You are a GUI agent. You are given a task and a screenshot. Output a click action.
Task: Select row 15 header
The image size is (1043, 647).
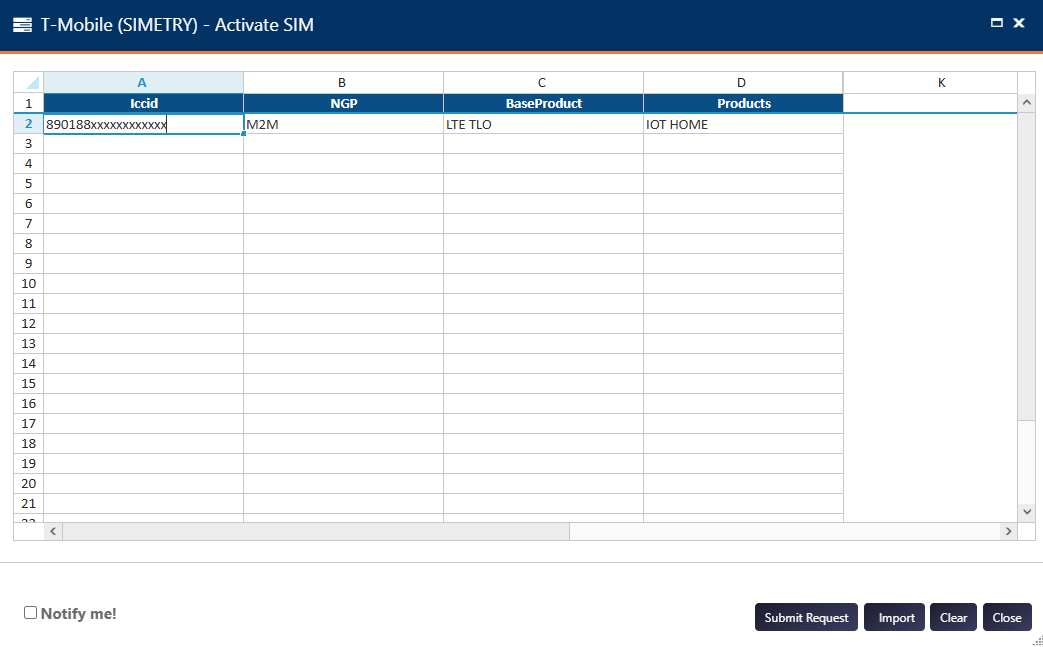click(x=29, y=383)
